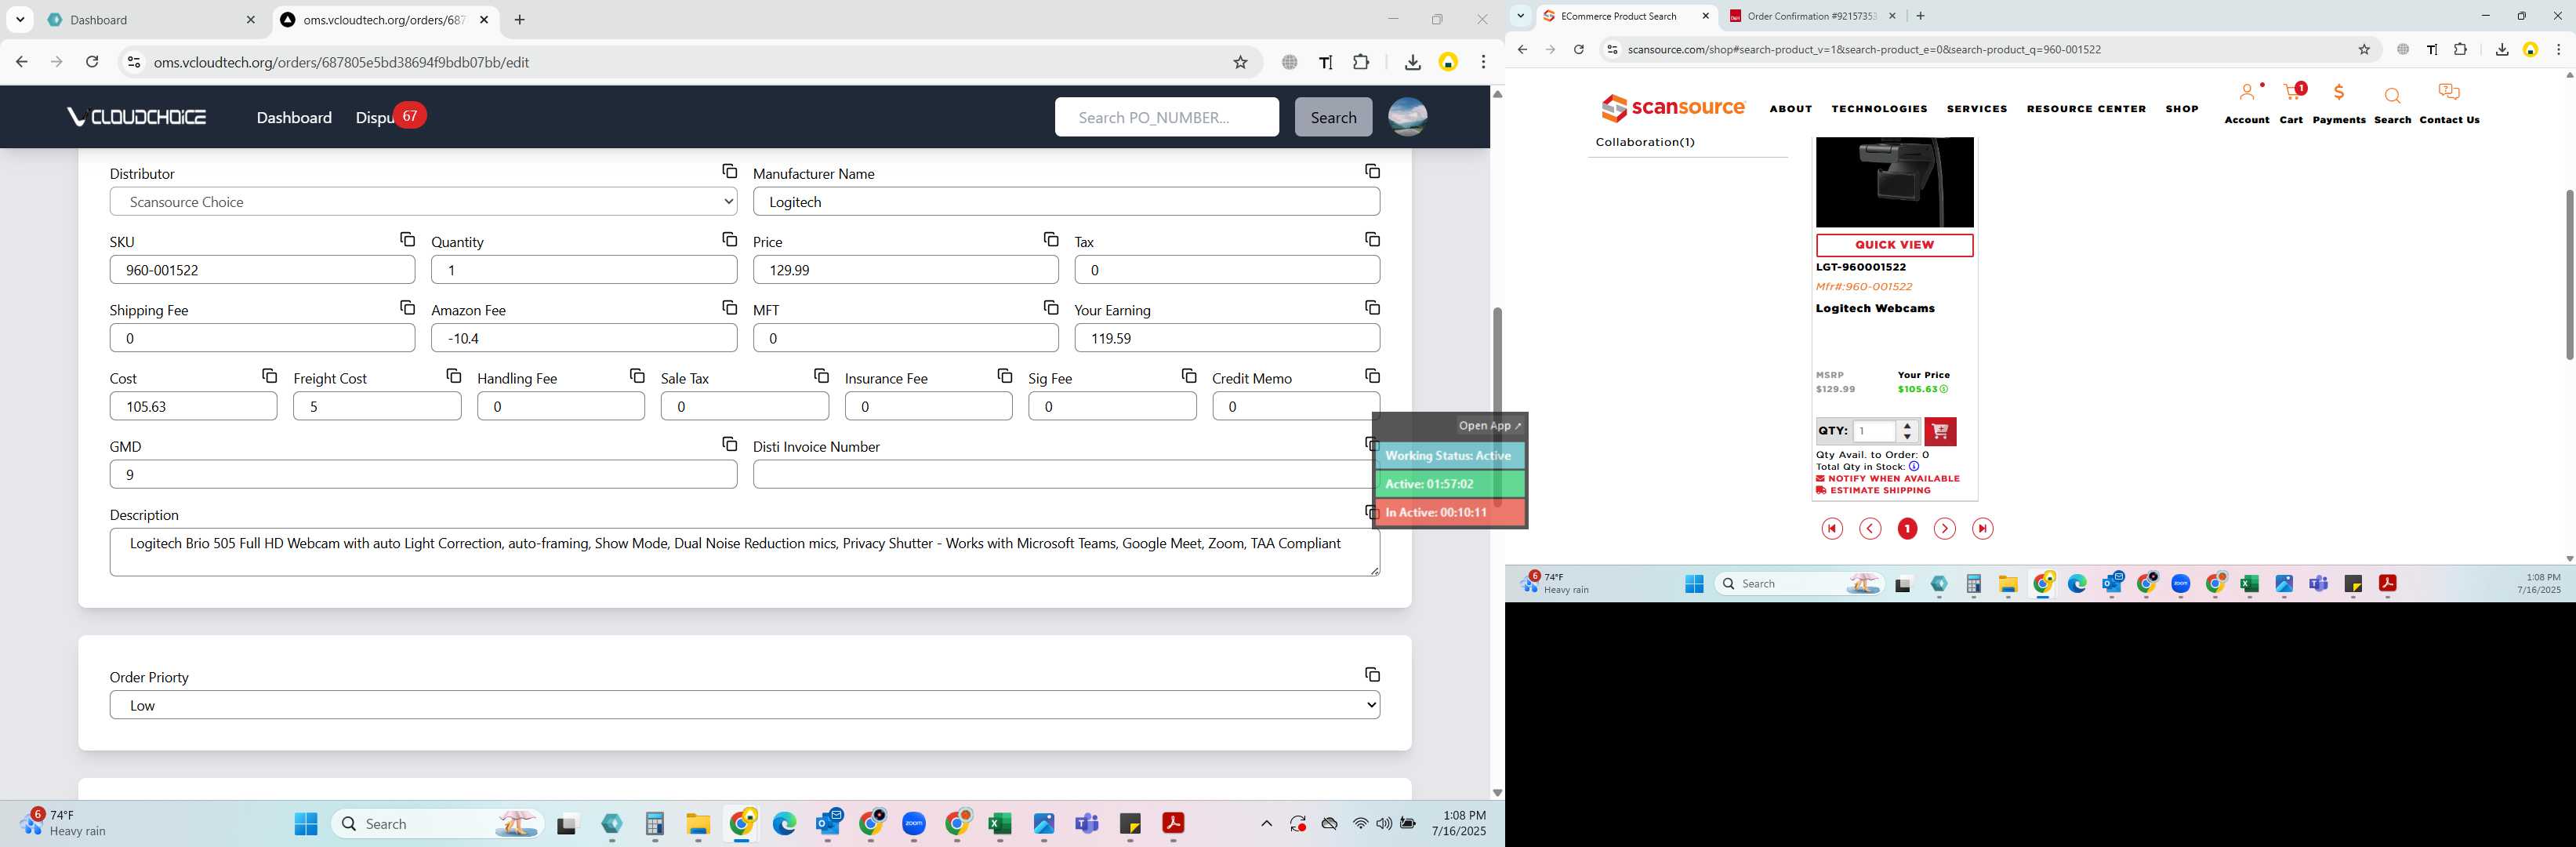
Task: Copy the Sig Fee value
Action: click(1188, 375)
